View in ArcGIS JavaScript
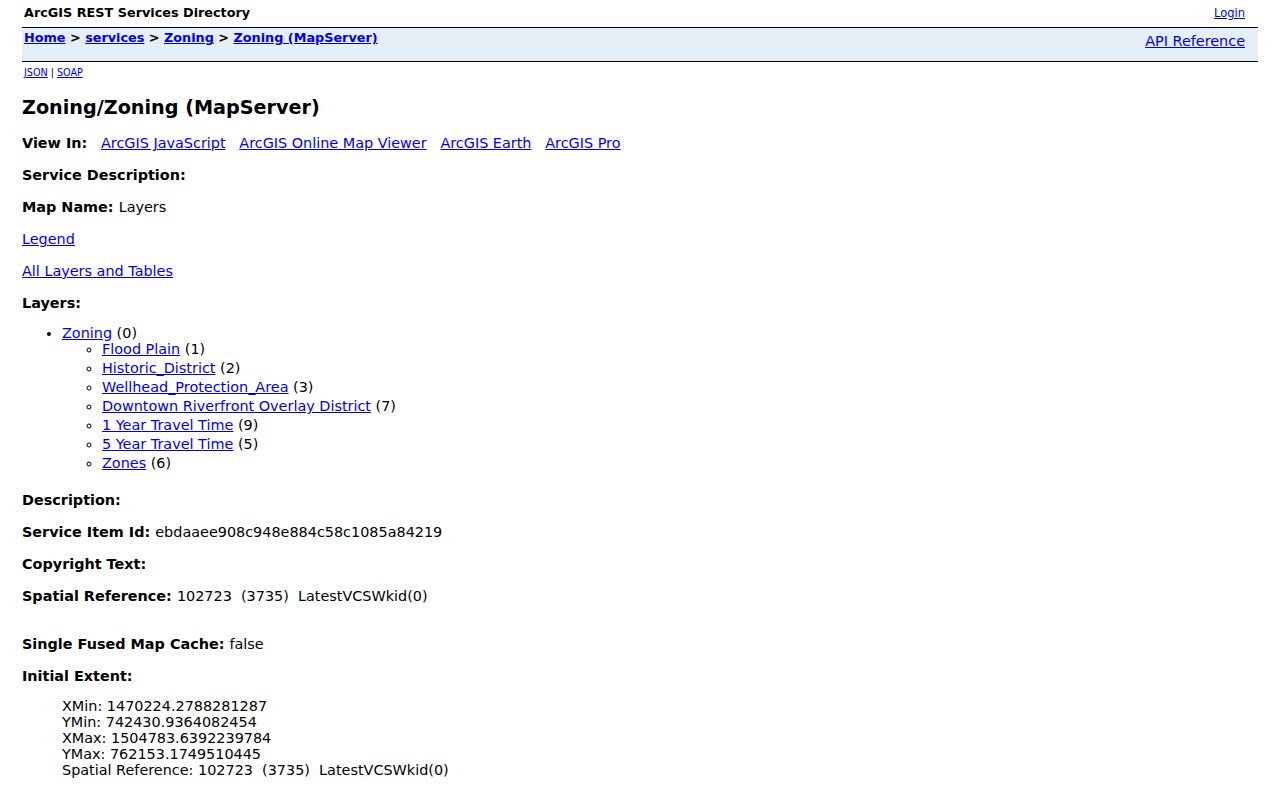The width and height of the screenshot is (1280, 800). 163,143
